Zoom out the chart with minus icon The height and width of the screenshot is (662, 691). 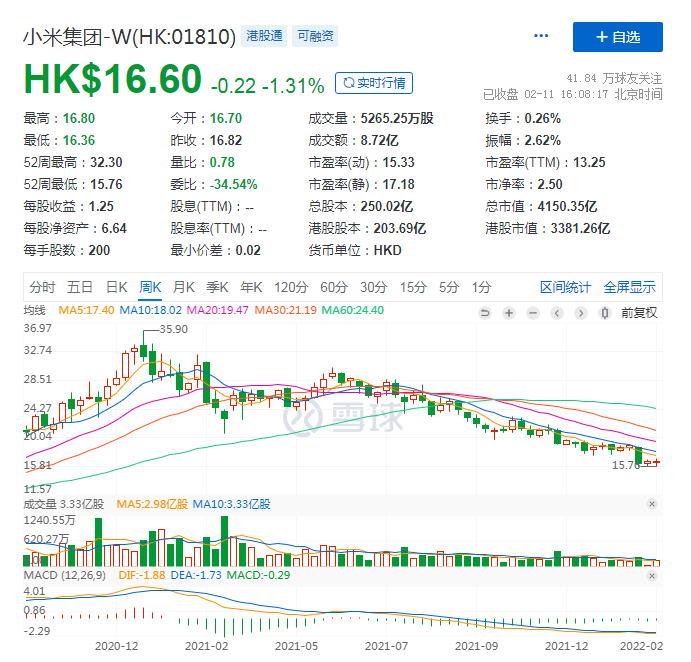coord(533,312)
